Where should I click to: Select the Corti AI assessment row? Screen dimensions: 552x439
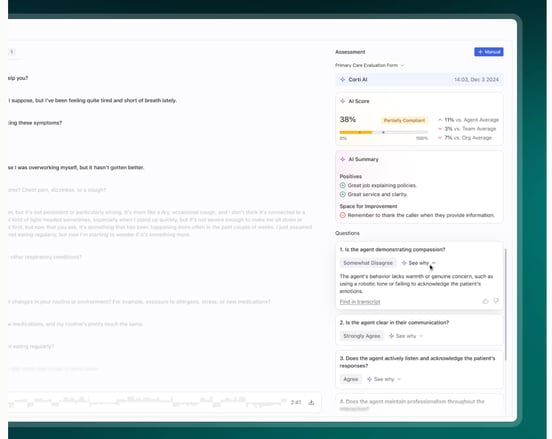click(x=419, y=80)
